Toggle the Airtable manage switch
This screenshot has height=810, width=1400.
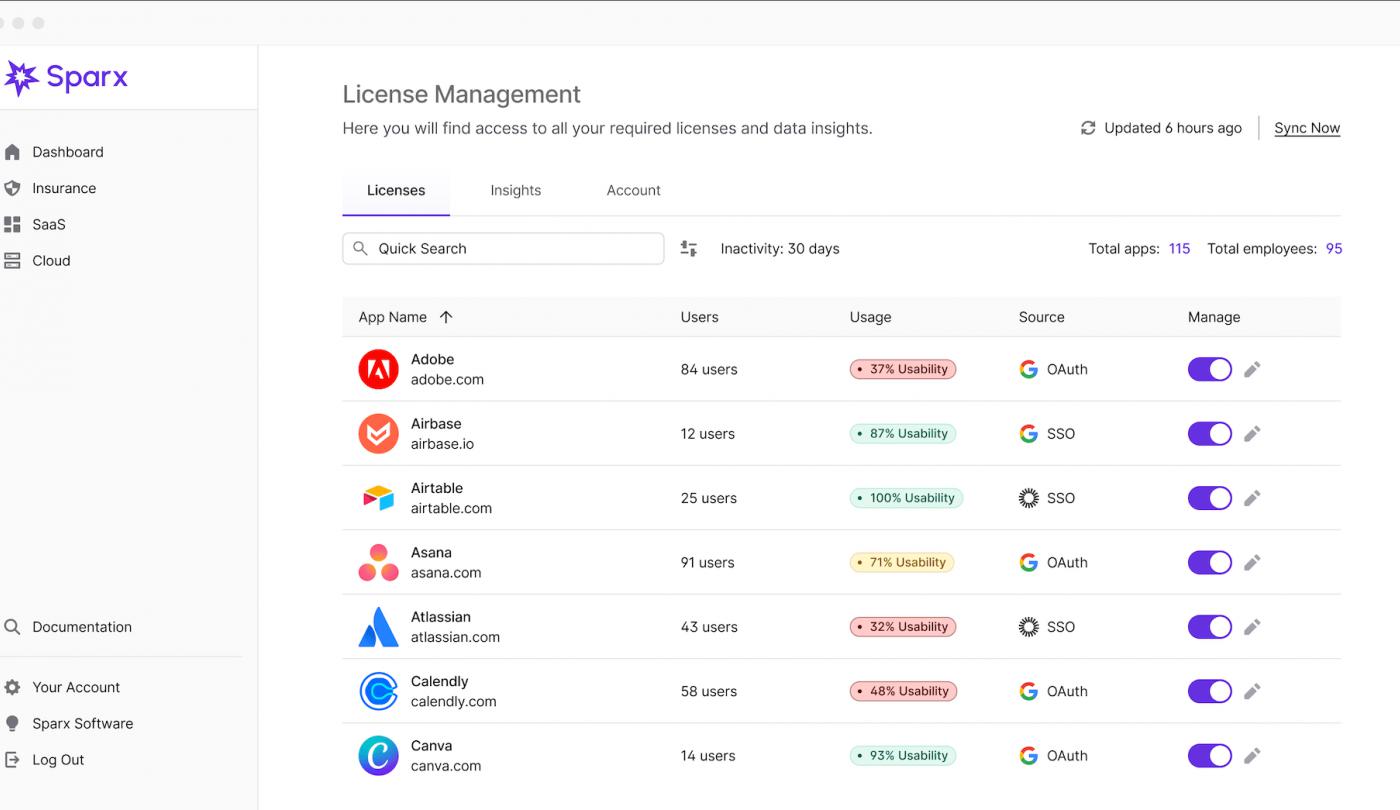1209,498
